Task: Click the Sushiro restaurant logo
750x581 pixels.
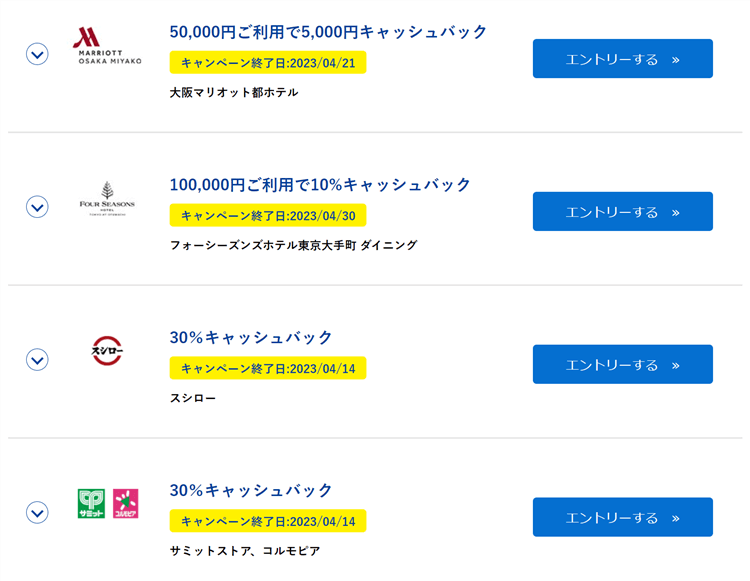Action: (x=107, y=352)
